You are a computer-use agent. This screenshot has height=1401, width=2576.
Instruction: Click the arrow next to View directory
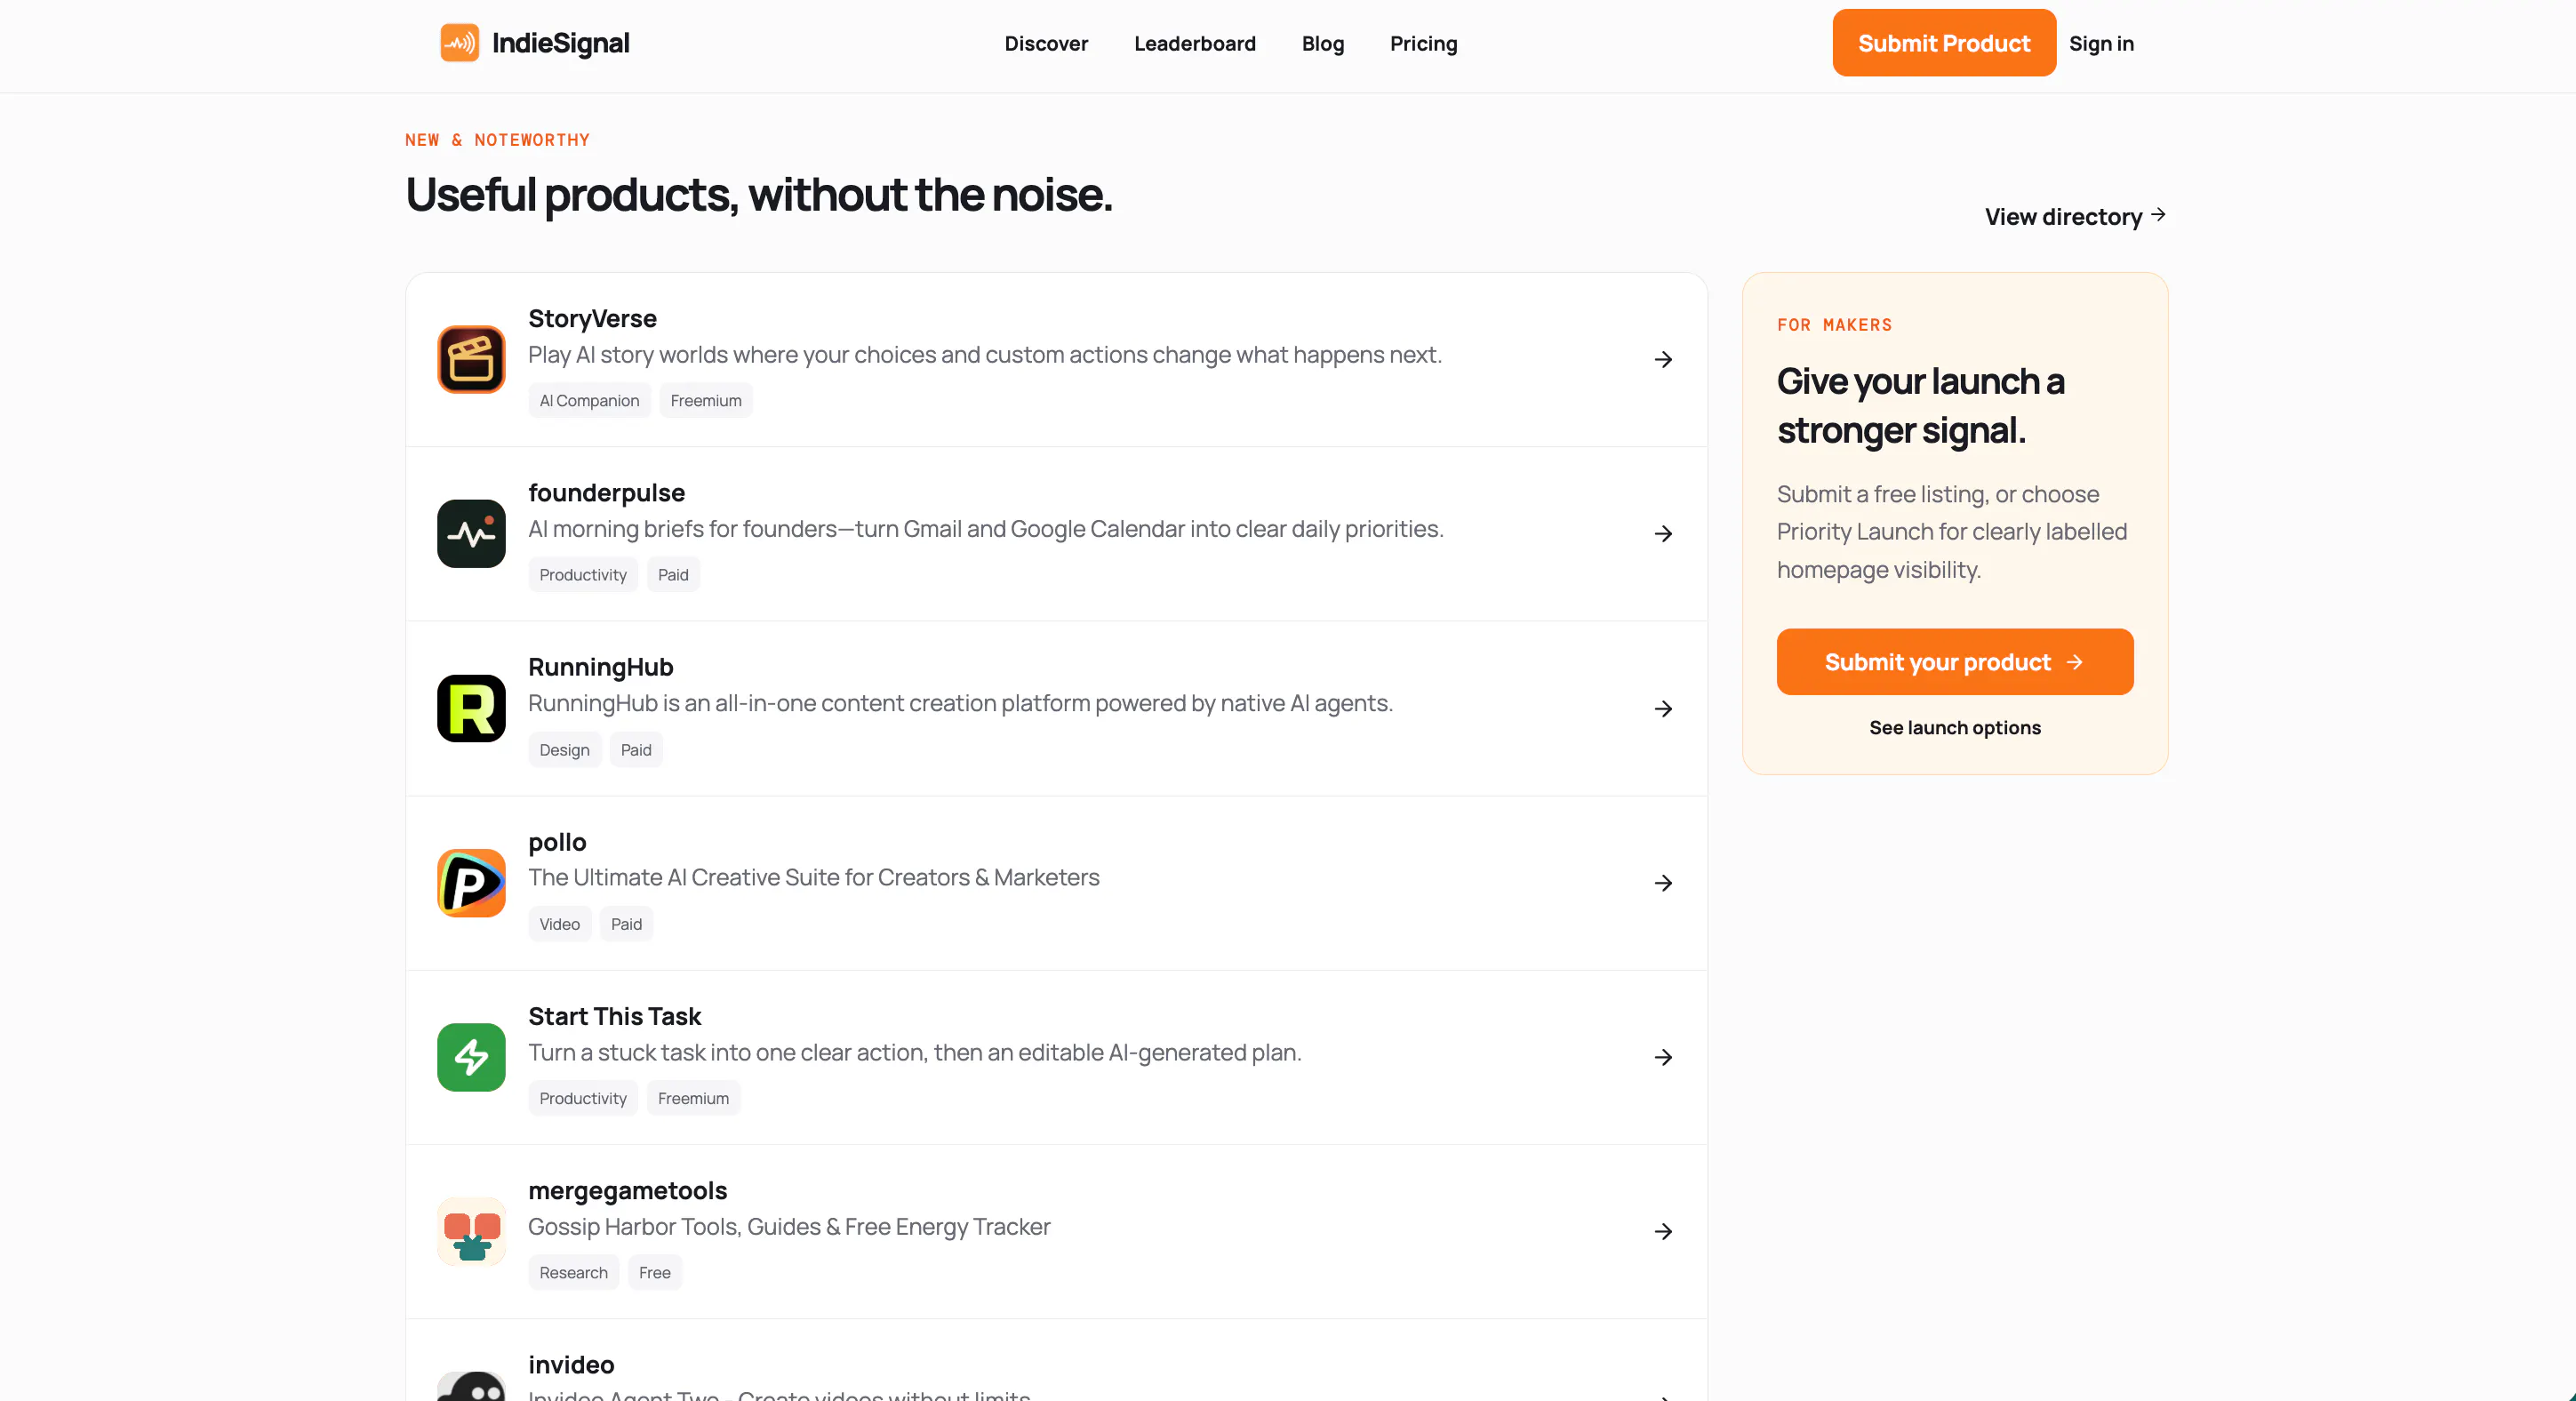[2158, 215]
